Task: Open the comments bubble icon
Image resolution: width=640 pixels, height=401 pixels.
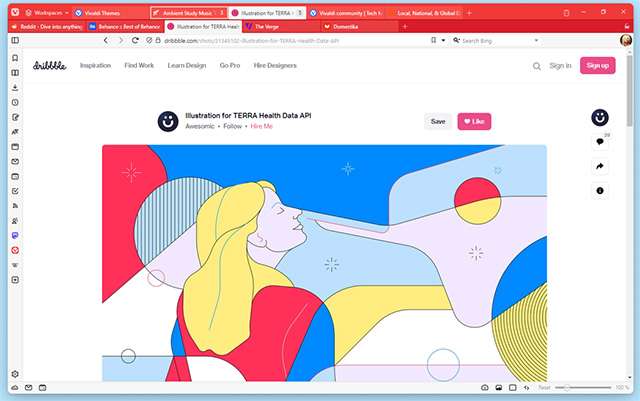Action: [x=600, y=142]
